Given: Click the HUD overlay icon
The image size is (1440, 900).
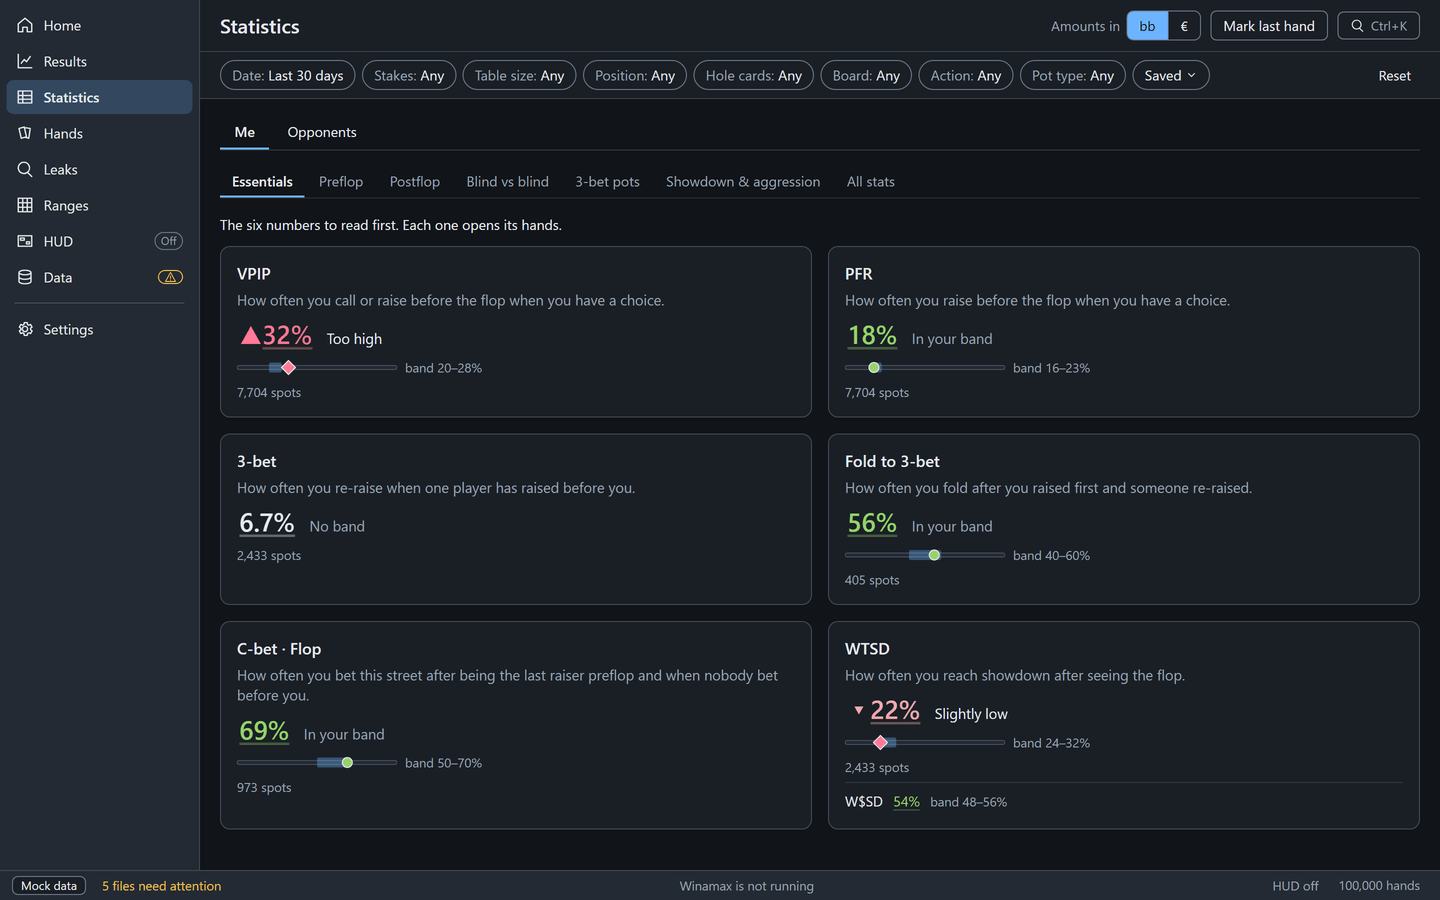Looking at the screenshot, I should pos(25,241).
